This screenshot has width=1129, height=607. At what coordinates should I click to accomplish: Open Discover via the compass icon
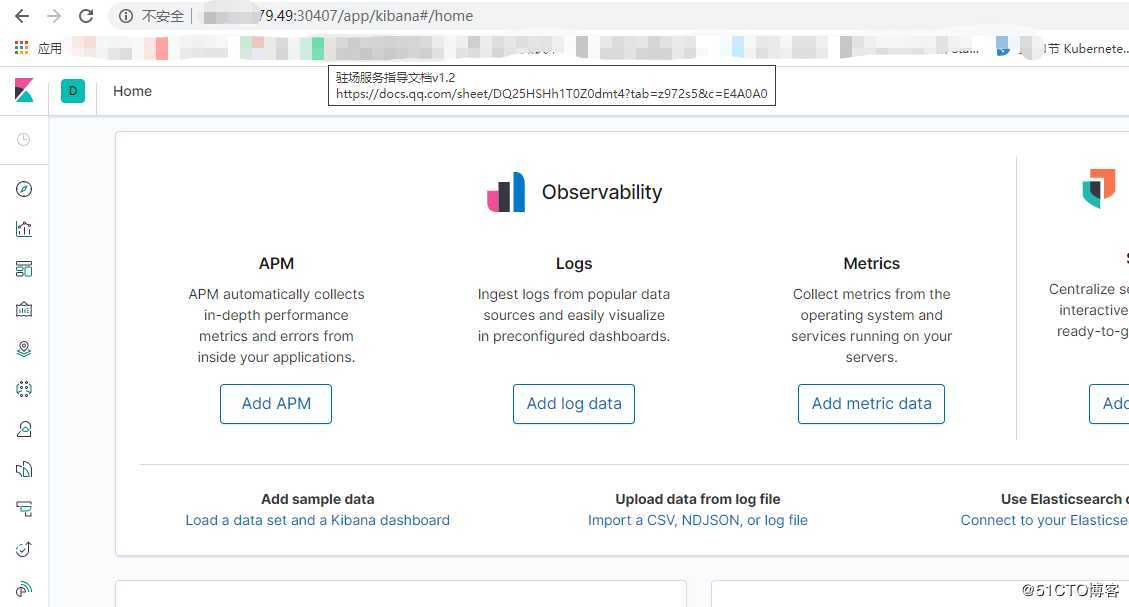point(24,189)
